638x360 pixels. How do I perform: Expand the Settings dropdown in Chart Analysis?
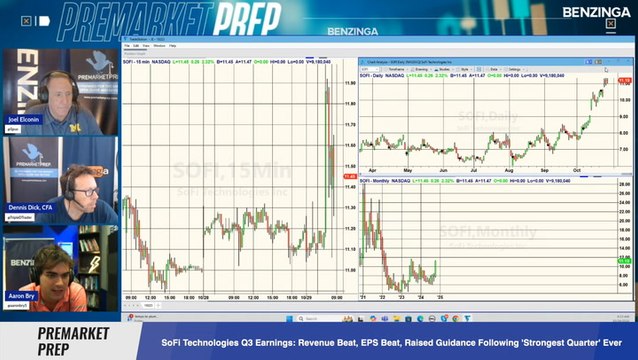(515, 69)
